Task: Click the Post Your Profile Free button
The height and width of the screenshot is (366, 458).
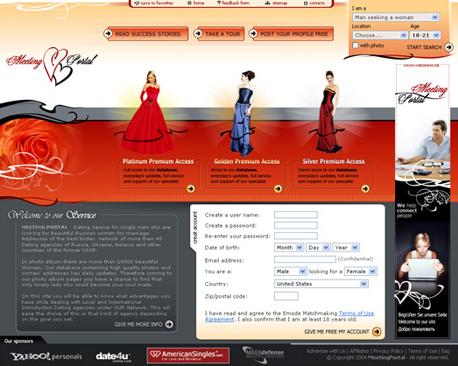Action: [x=291, y=34]
